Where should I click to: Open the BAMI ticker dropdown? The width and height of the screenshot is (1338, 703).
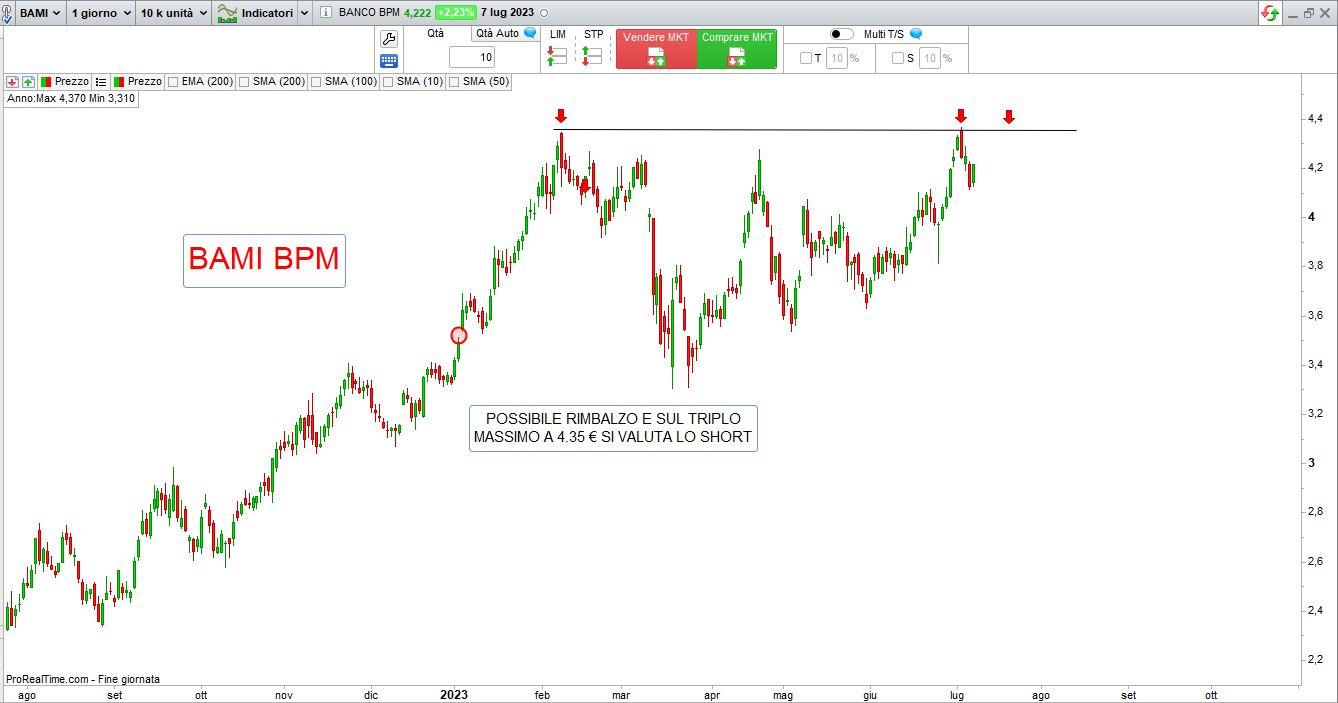pyautogui.click(x=41, y=13)
